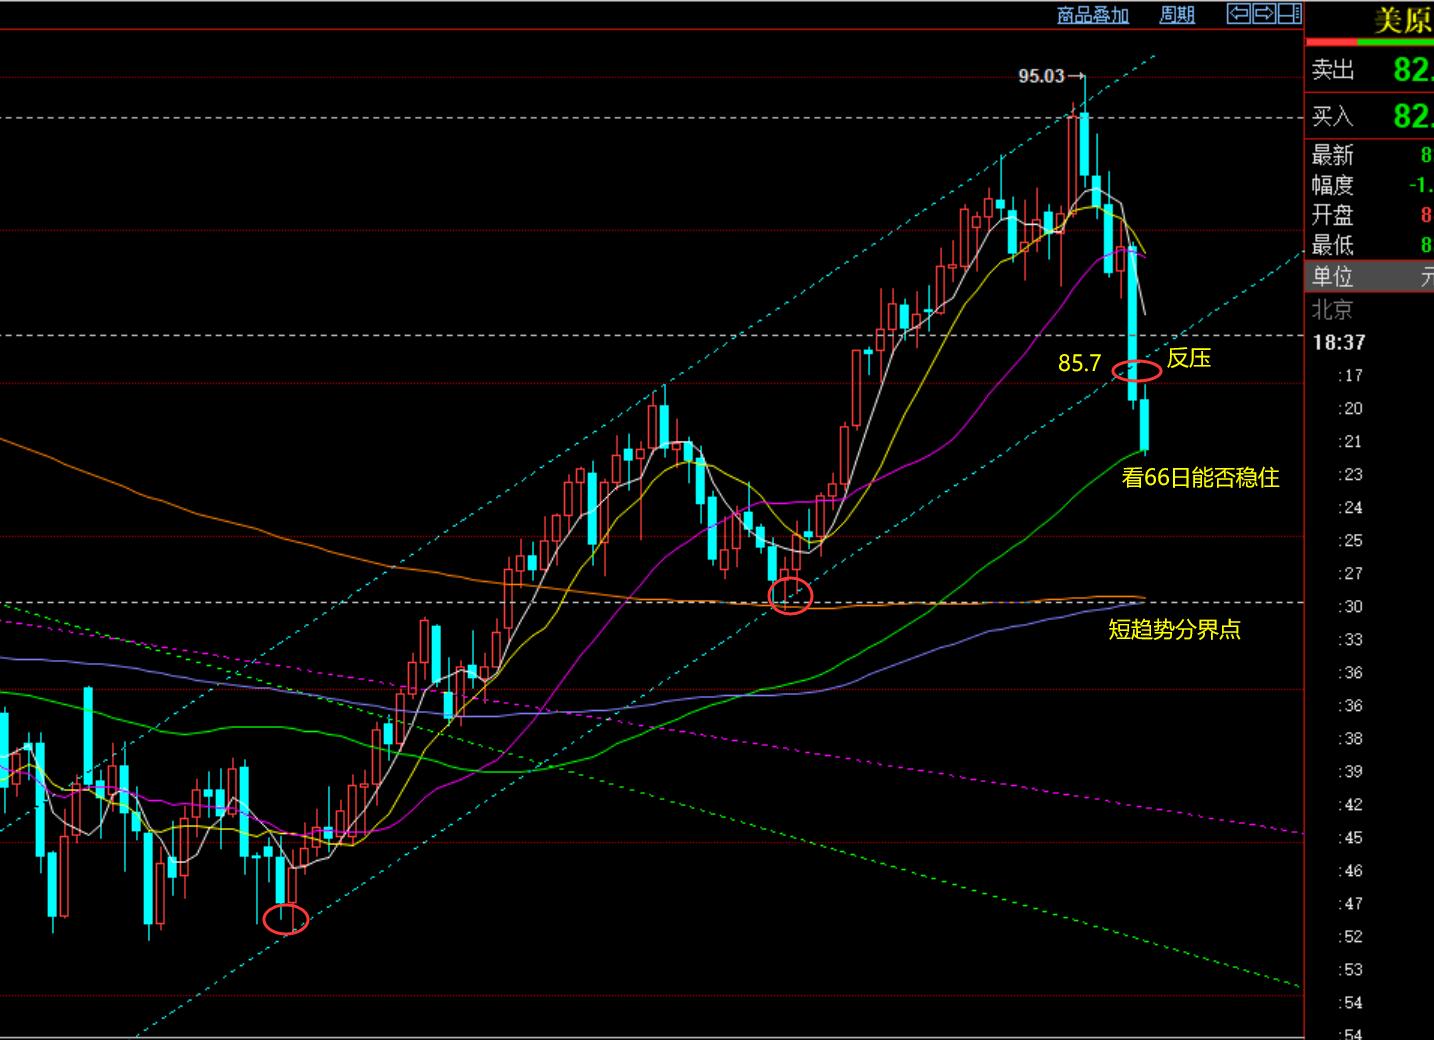The image size is (1434, 1040).
Task: Click the red circle on the orange average line
Action: (x=790, y=596)
